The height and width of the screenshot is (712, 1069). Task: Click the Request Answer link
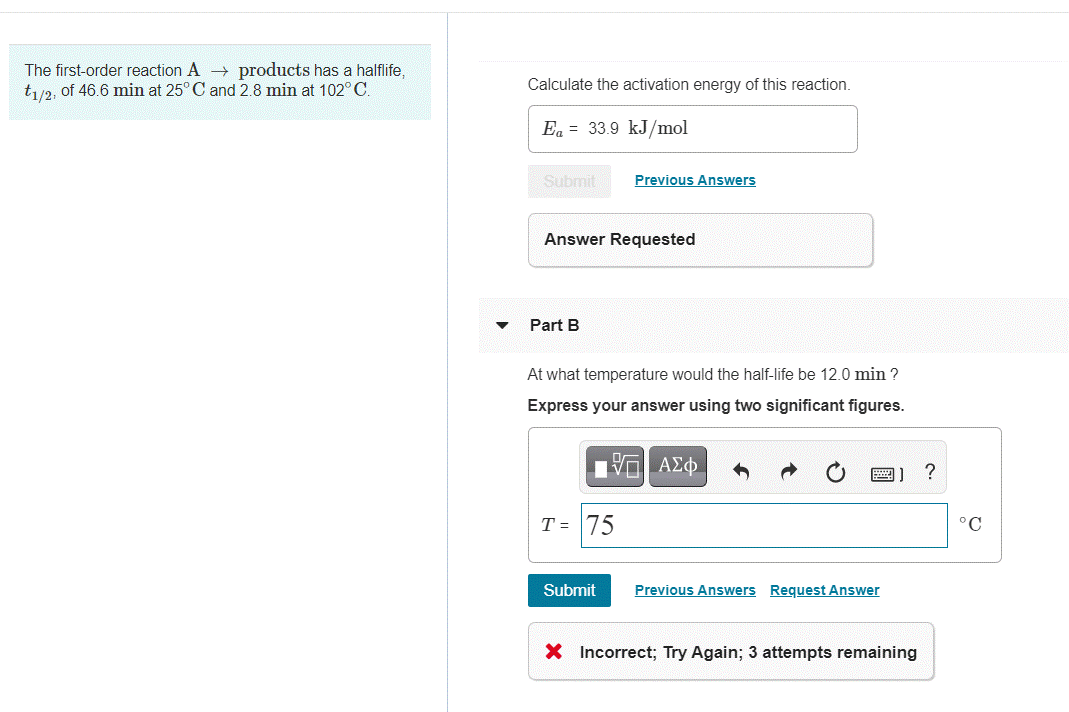point(824,590)
